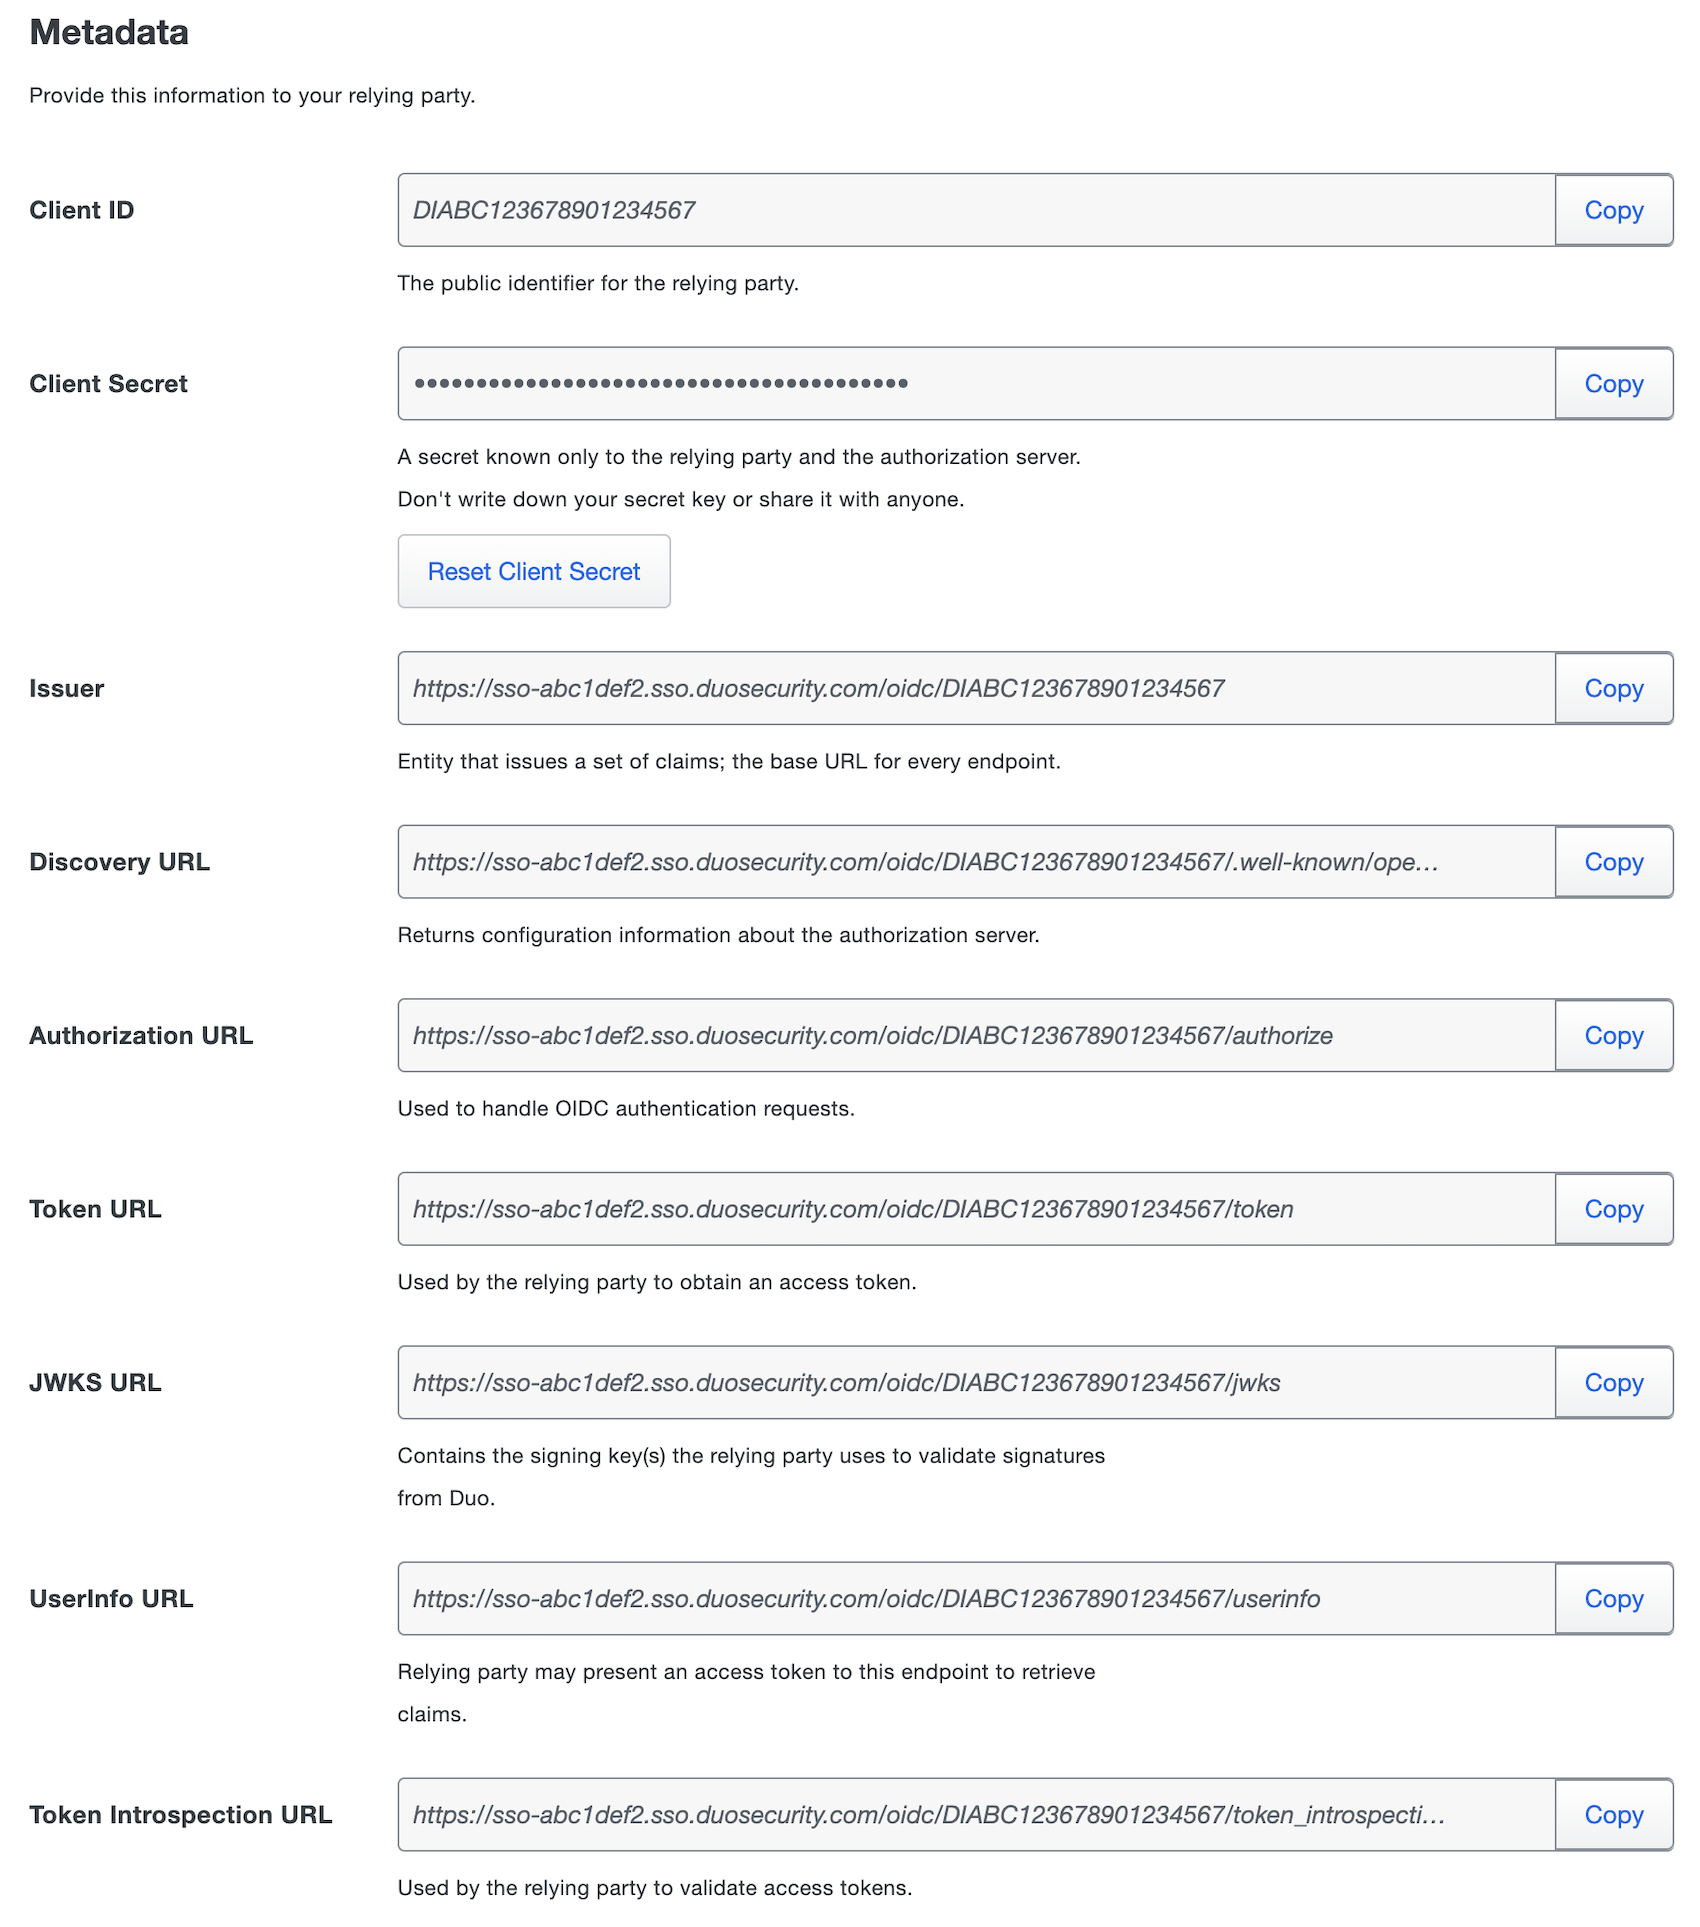
Task: Copy the Token URL
Action: click(x=1613, y=1208)
